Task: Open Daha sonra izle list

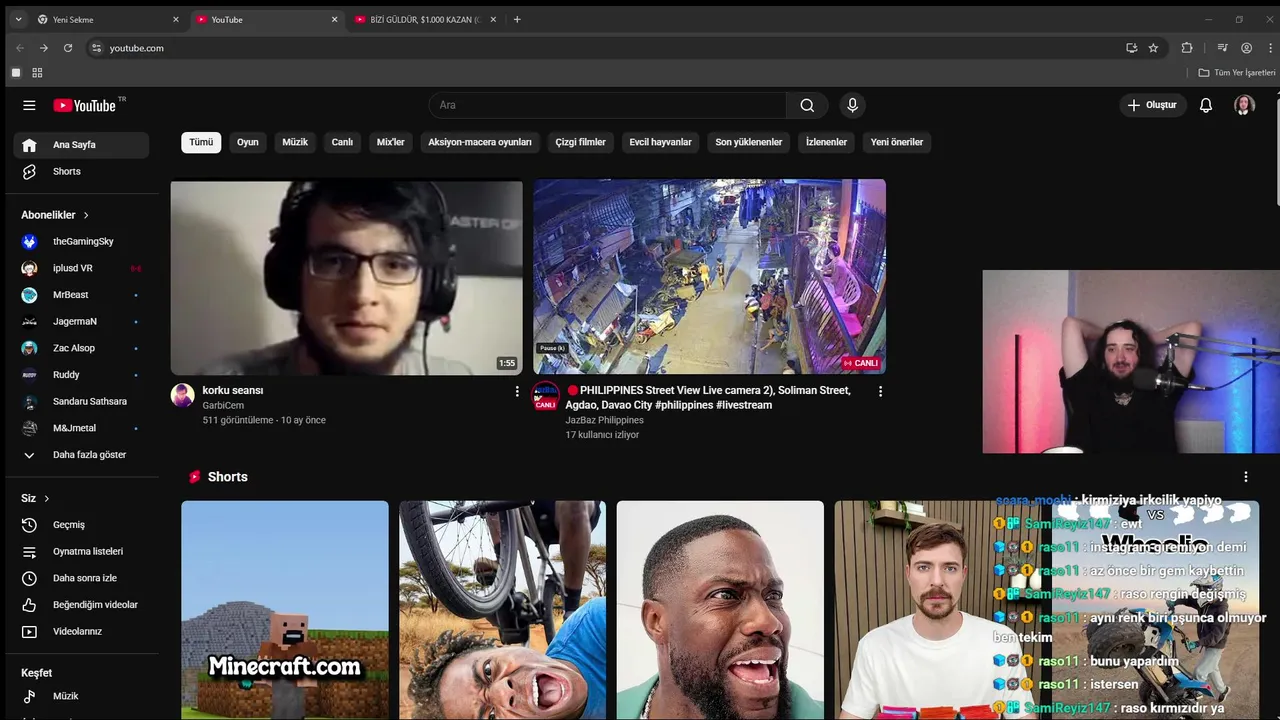Action: tap(81, 578)
